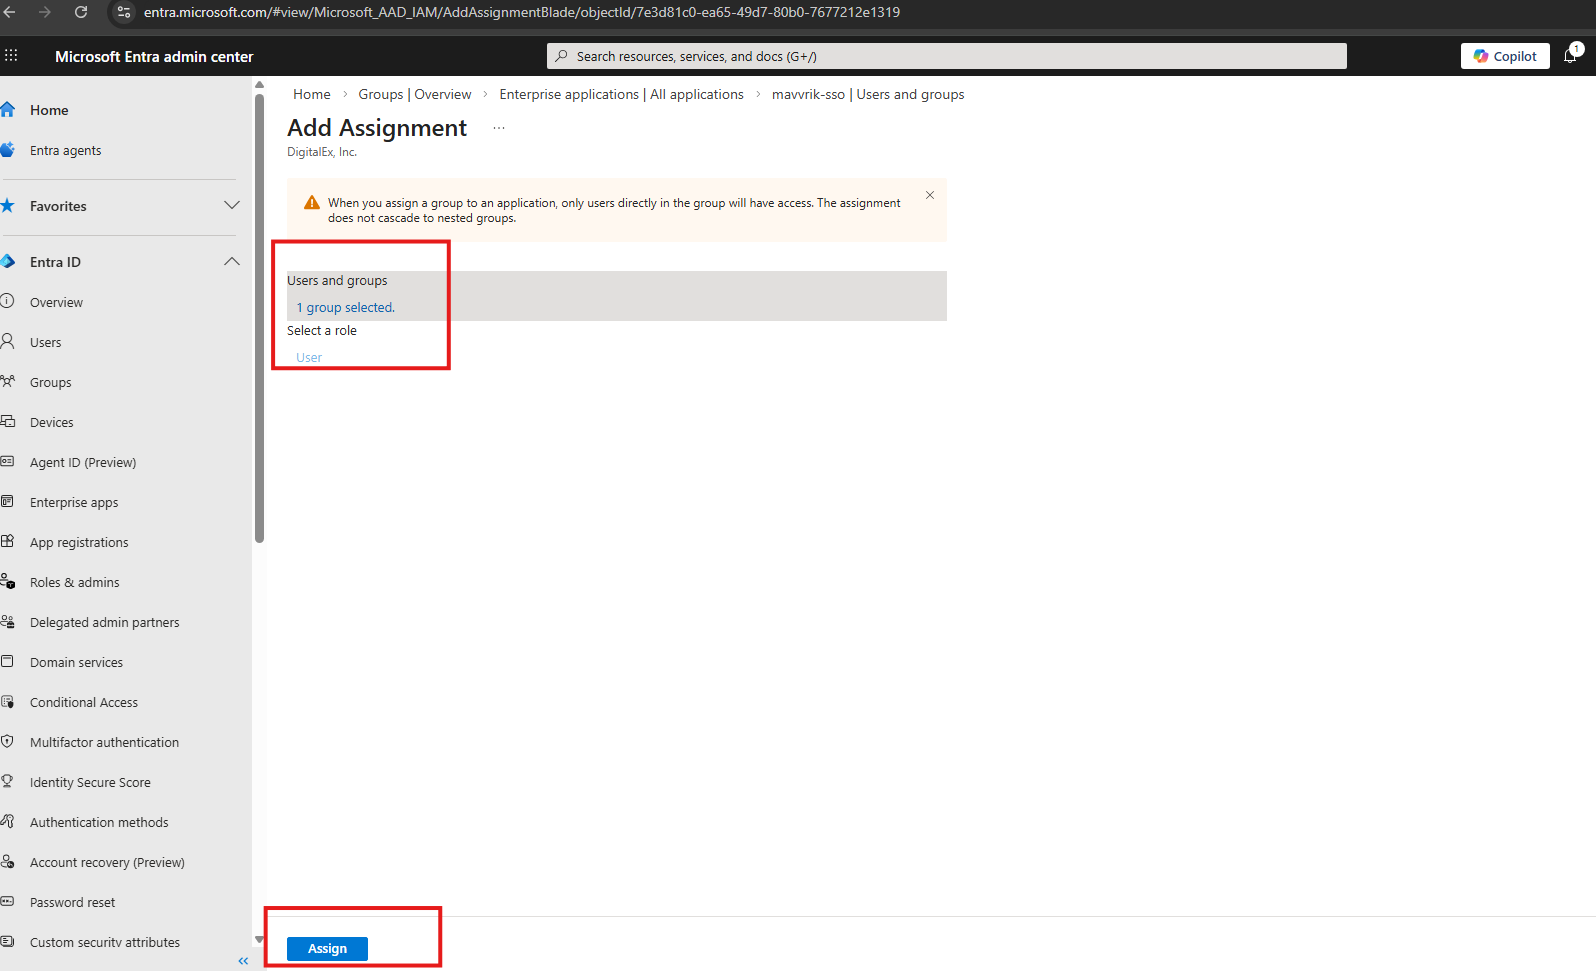Click the search resources input field

point(946,56)
